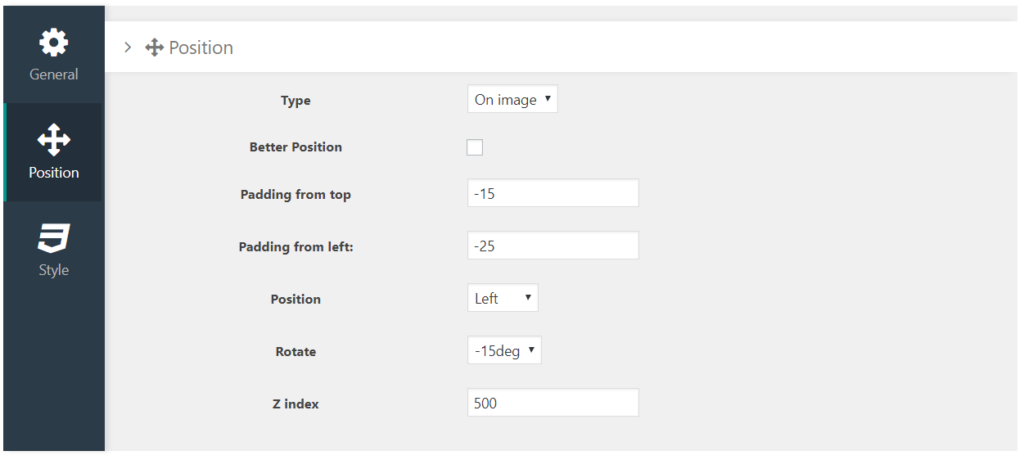Click the move icon beside Position heading
Screen dimensions: 1024x460
[x=154, y=48]
